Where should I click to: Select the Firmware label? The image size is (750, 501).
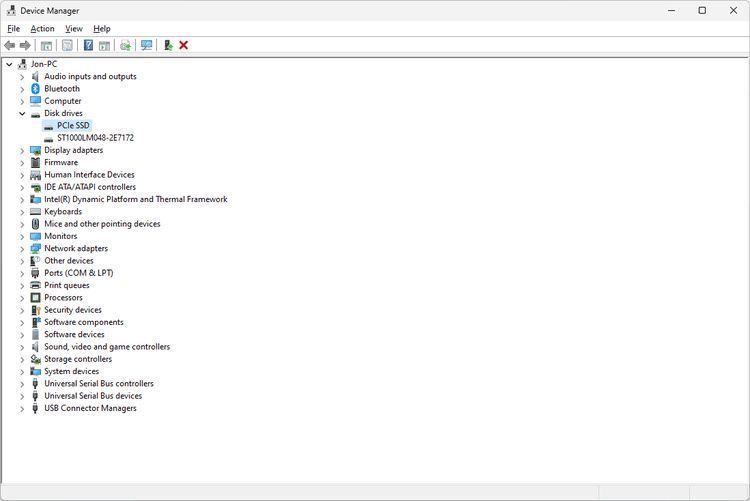61,162
